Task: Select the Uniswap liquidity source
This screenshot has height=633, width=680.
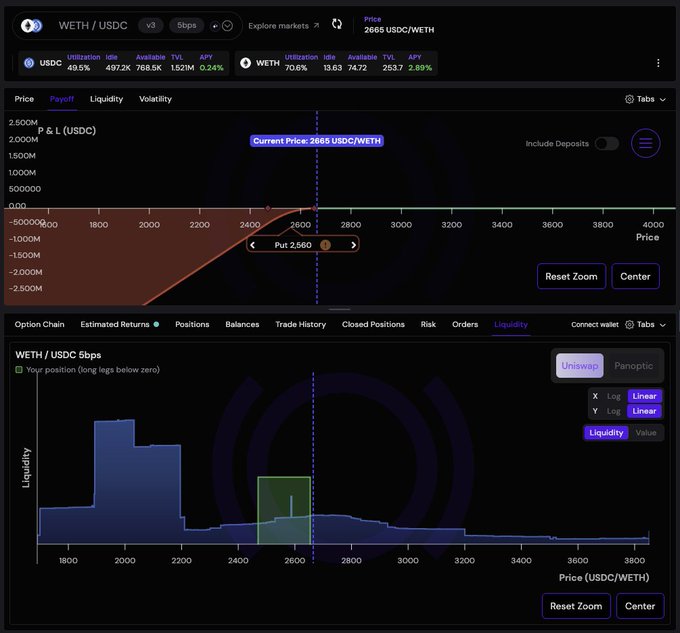Action: click(x=579, y=365)
